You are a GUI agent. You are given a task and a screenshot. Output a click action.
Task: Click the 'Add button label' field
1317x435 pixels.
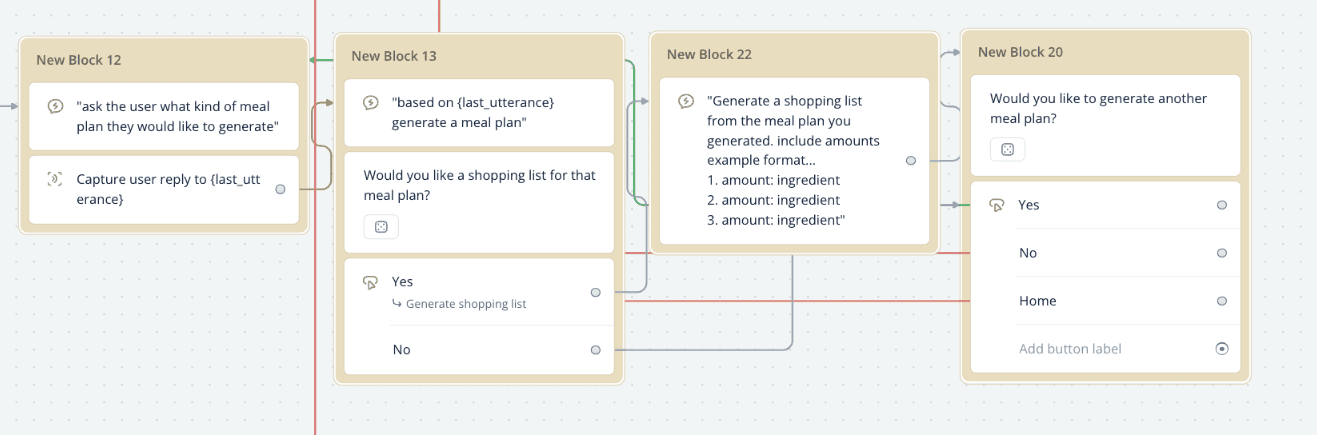1070,349
